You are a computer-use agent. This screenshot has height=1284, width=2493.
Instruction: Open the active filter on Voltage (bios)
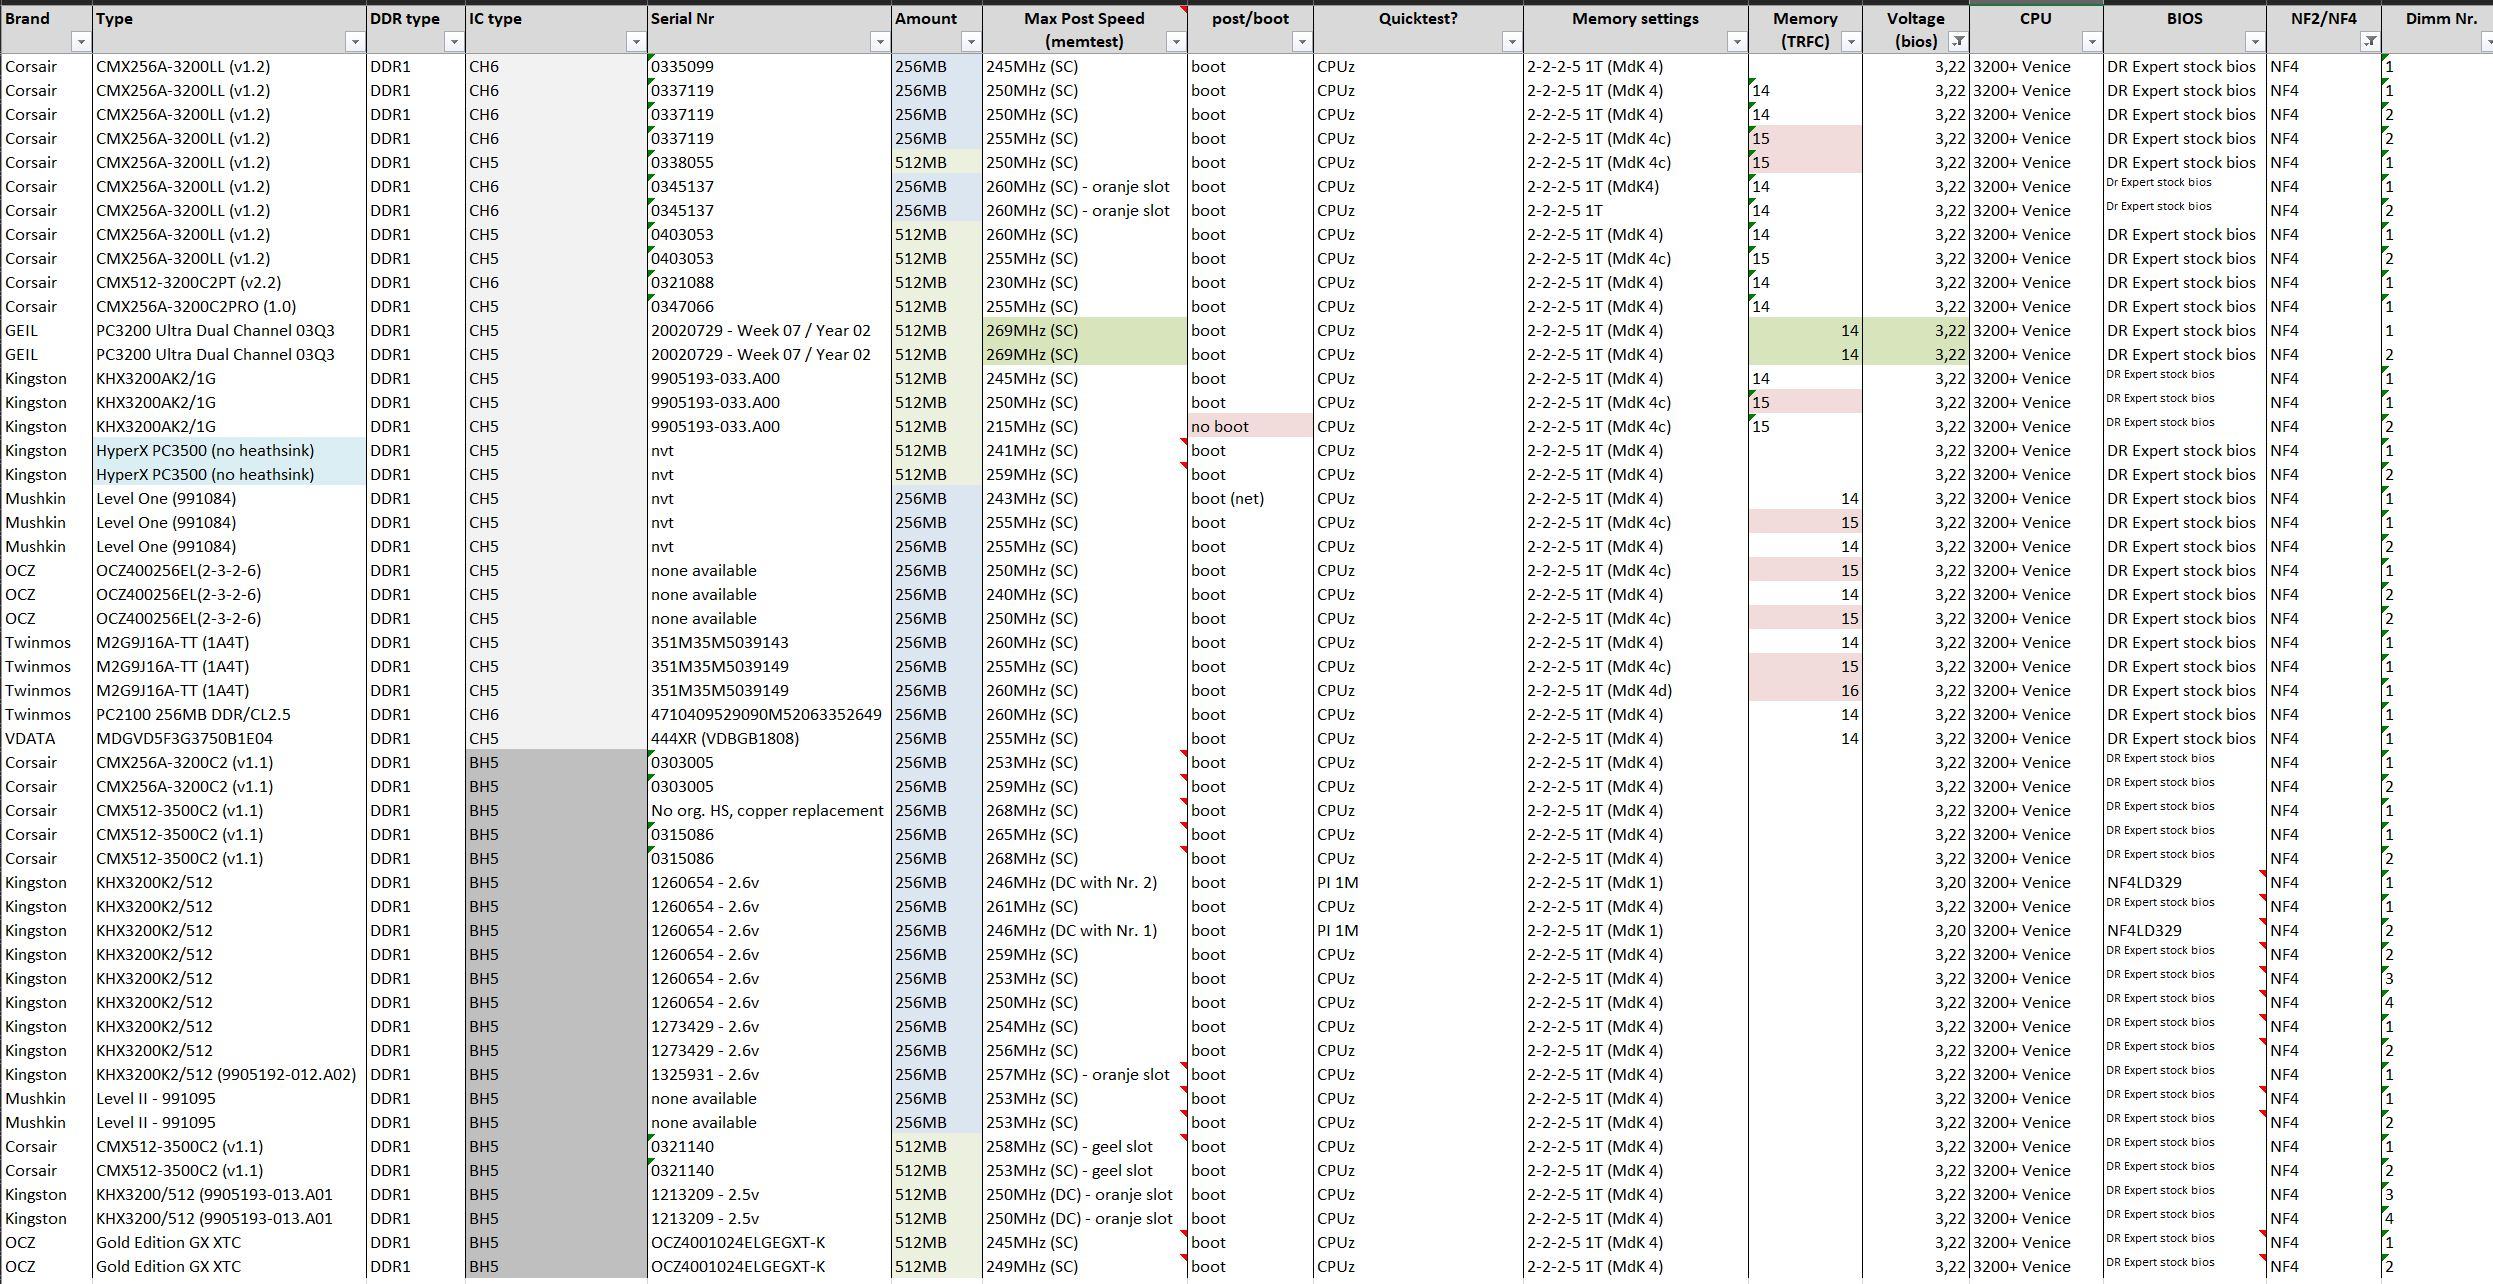click(x=1958, y=42)
